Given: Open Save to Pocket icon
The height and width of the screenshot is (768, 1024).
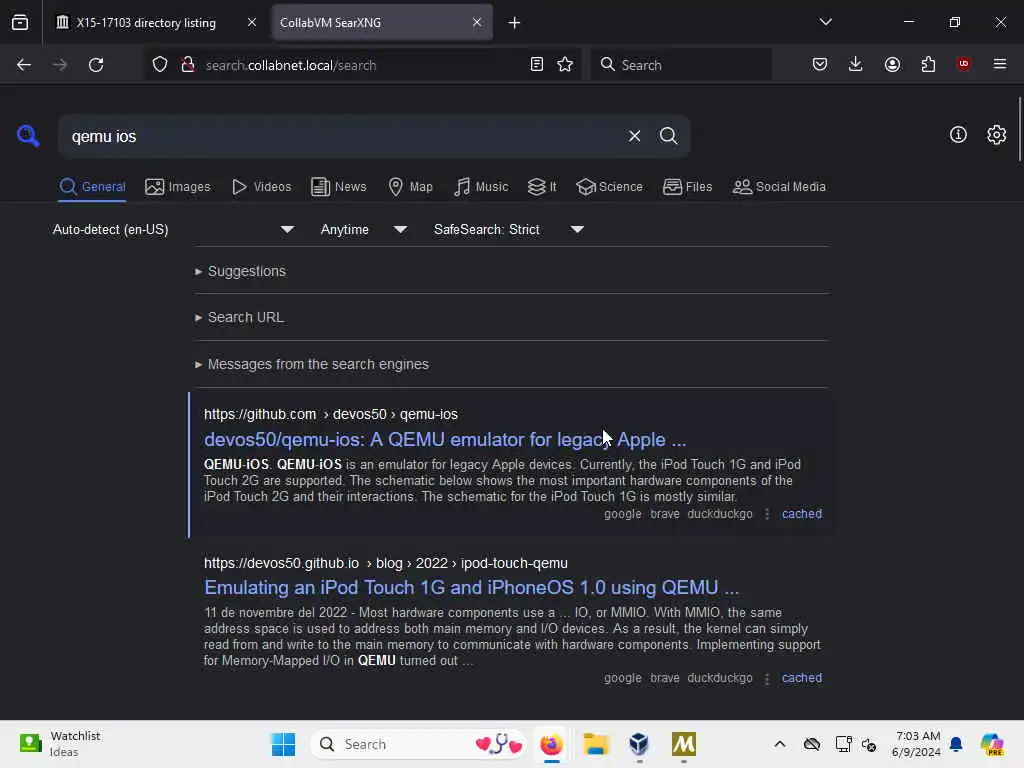Looking at the screenshot, I should [x=820, y=64].
